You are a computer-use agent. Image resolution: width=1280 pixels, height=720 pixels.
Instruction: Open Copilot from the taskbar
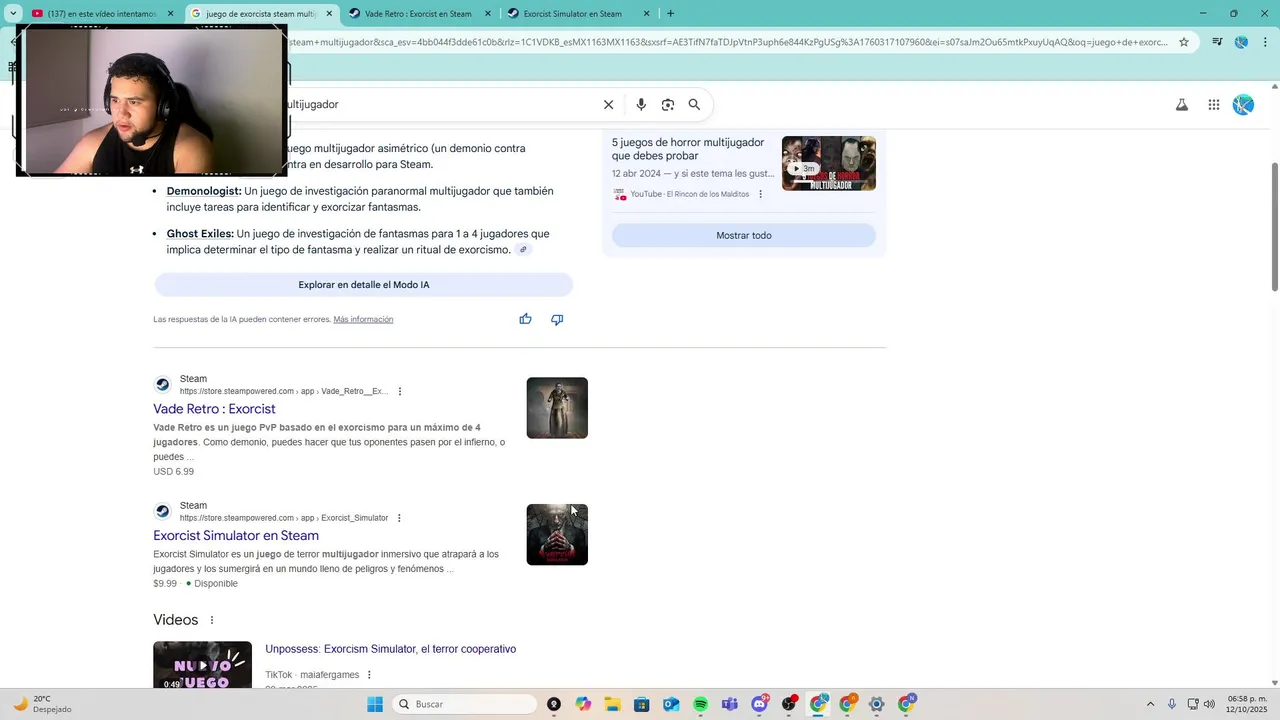click(x=583, y=704)
